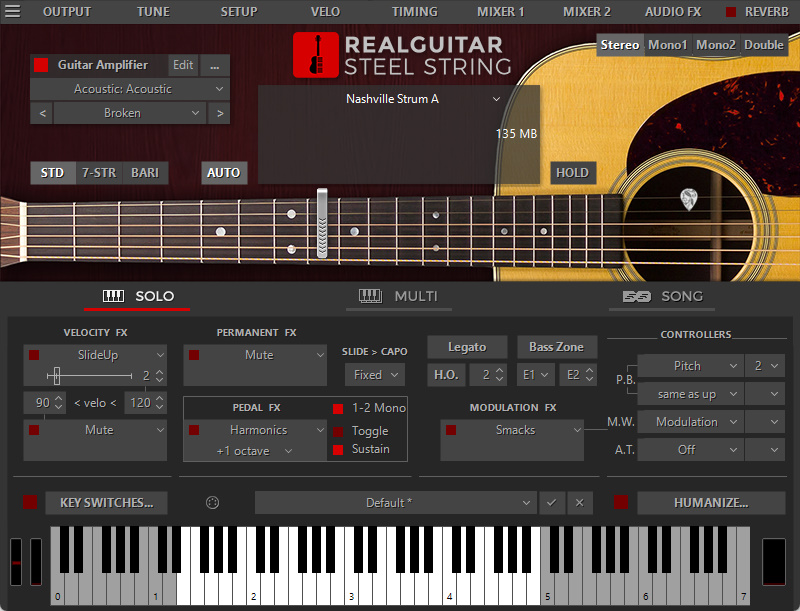Screen dimensions: 800x611
Task: Open the MIXER 1 menu tab
Action: (501, 12)
